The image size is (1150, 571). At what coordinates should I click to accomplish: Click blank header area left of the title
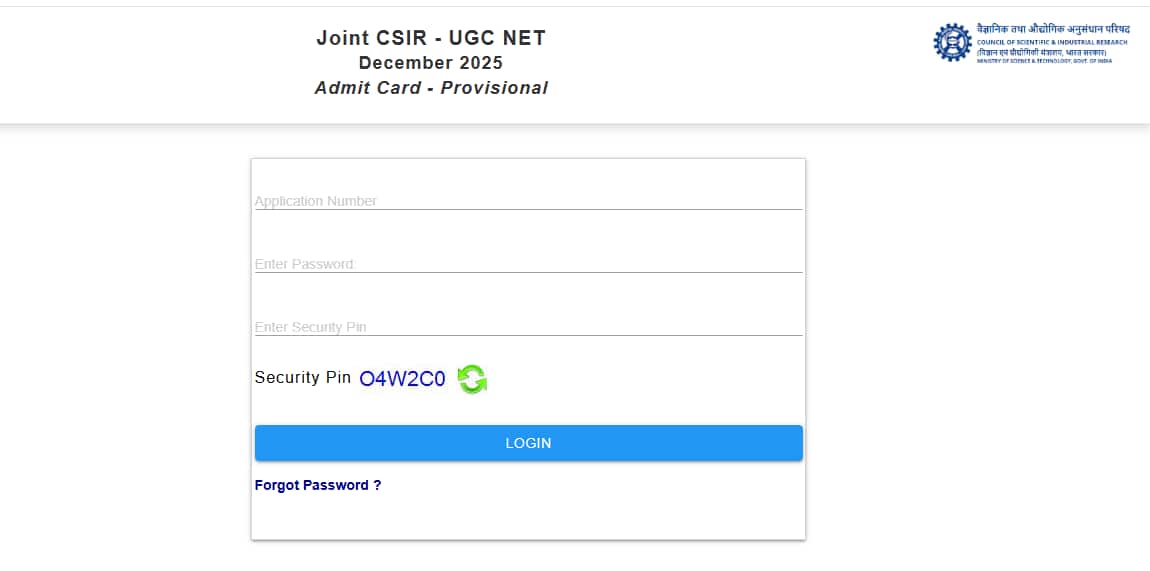(x=150, y=65)
